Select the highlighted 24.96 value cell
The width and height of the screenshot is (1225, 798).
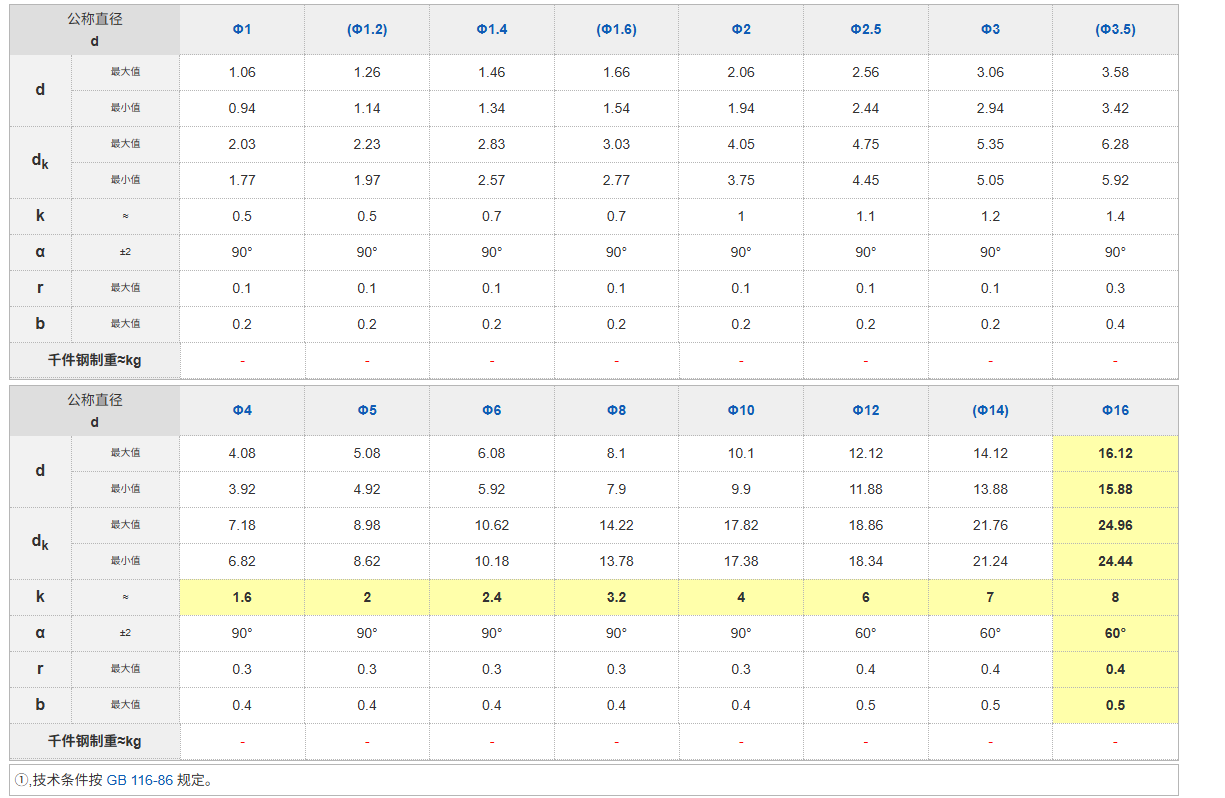1115,525
